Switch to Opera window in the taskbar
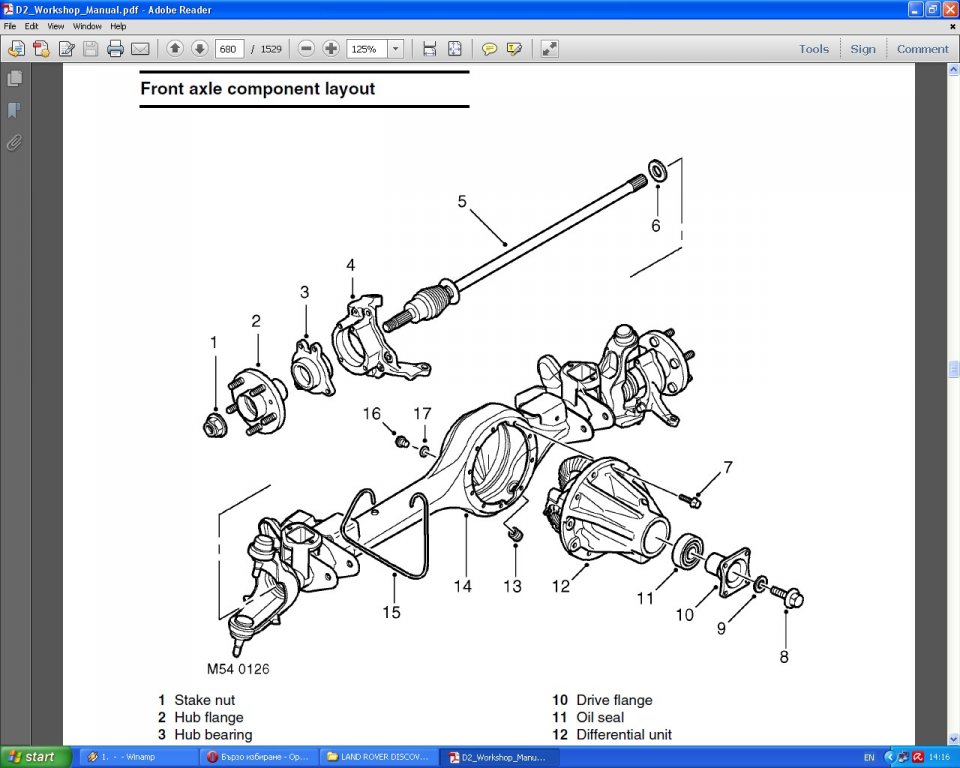Screen dimensions: 960x768 coord(258,757)
